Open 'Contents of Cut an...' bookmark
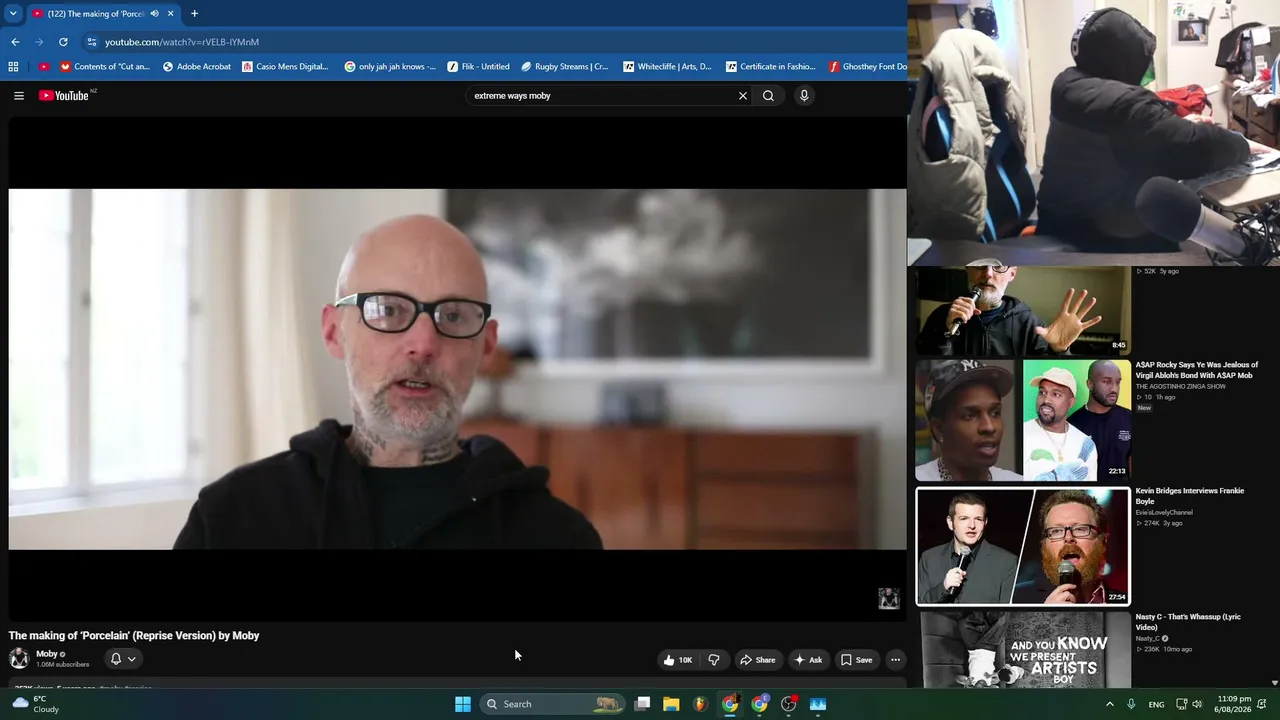 (105, 67)
